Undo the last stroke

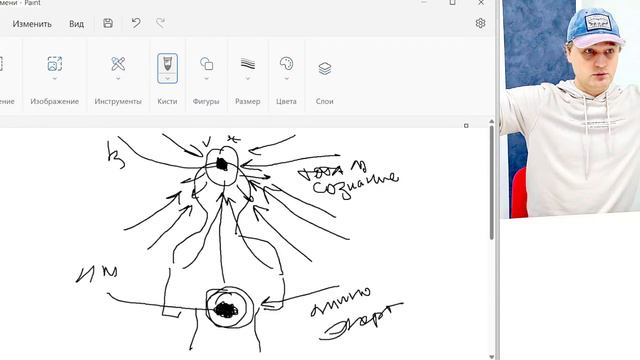point(136,23)
